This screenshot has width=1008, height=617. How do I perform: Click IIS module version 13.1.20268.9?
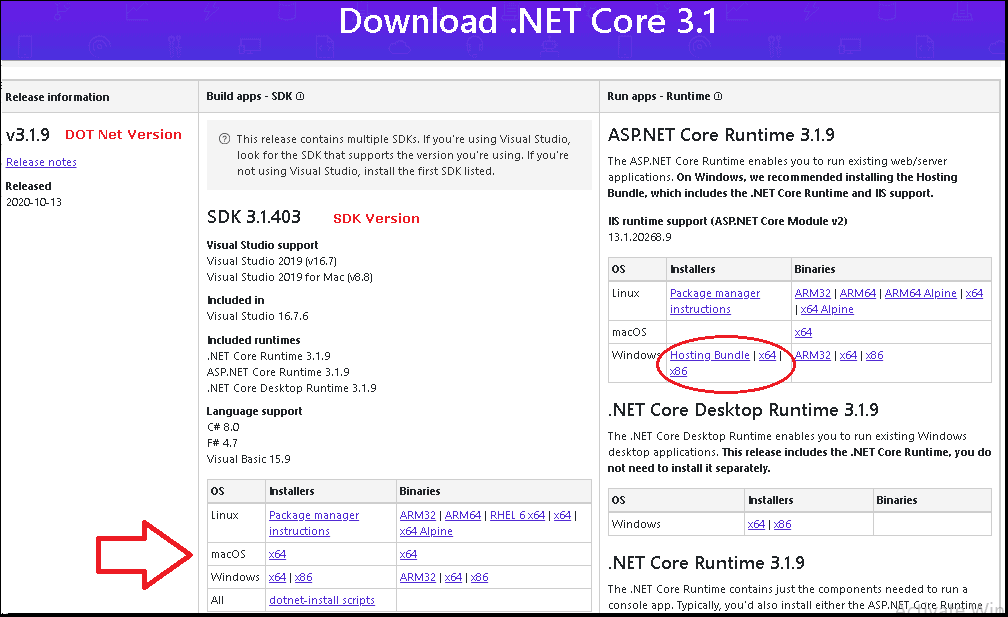640,237
